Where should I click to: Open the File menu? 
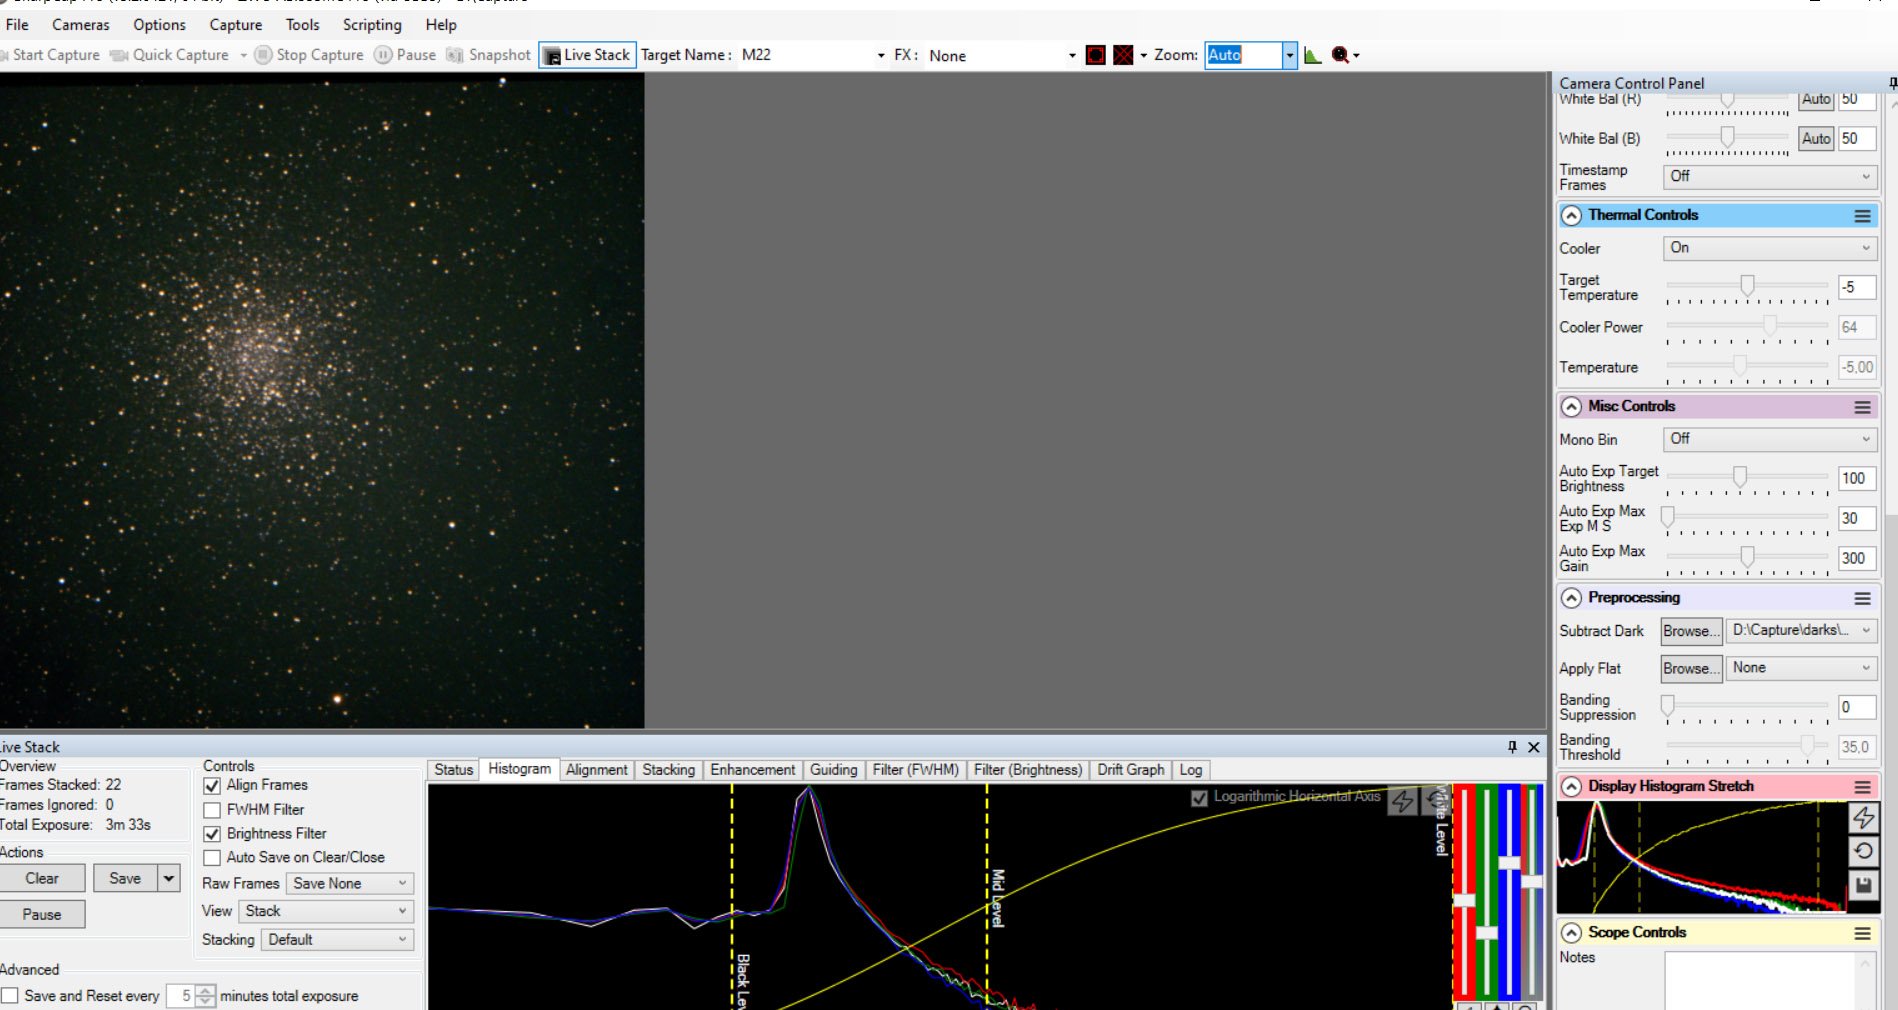click(17, 25)
